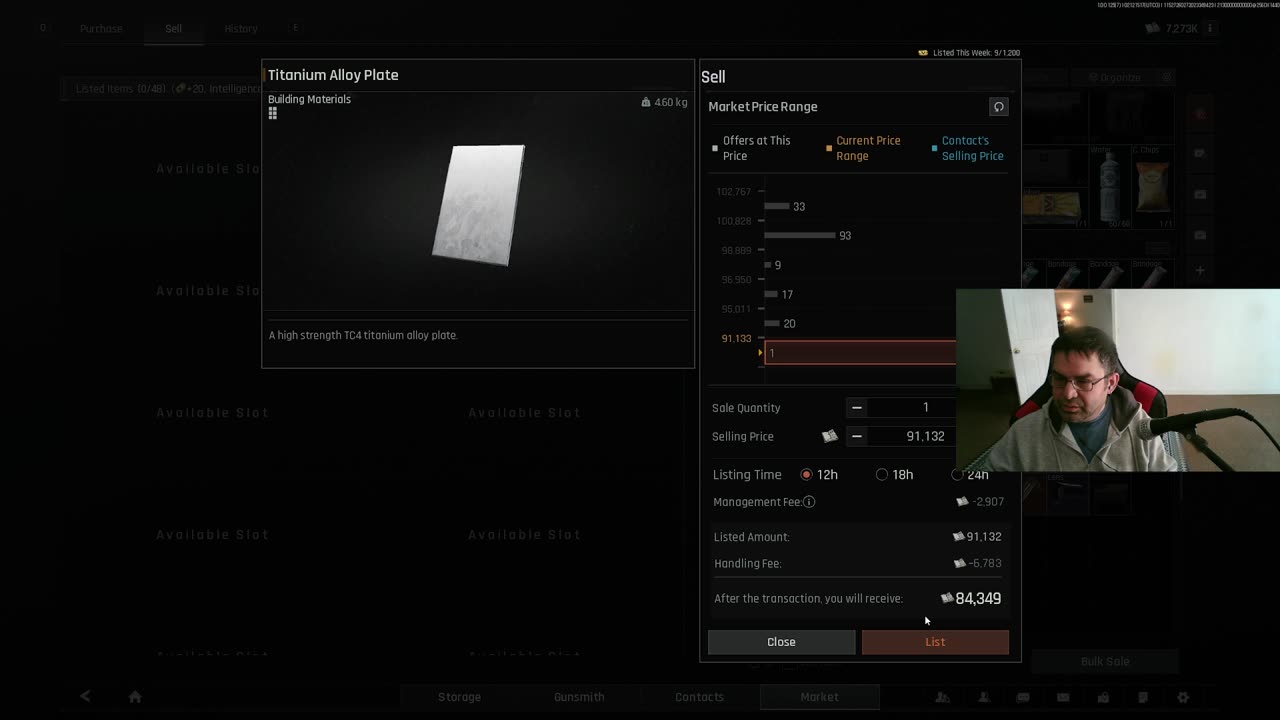Click the Sale Quantity value field

(x=925, y=407)
